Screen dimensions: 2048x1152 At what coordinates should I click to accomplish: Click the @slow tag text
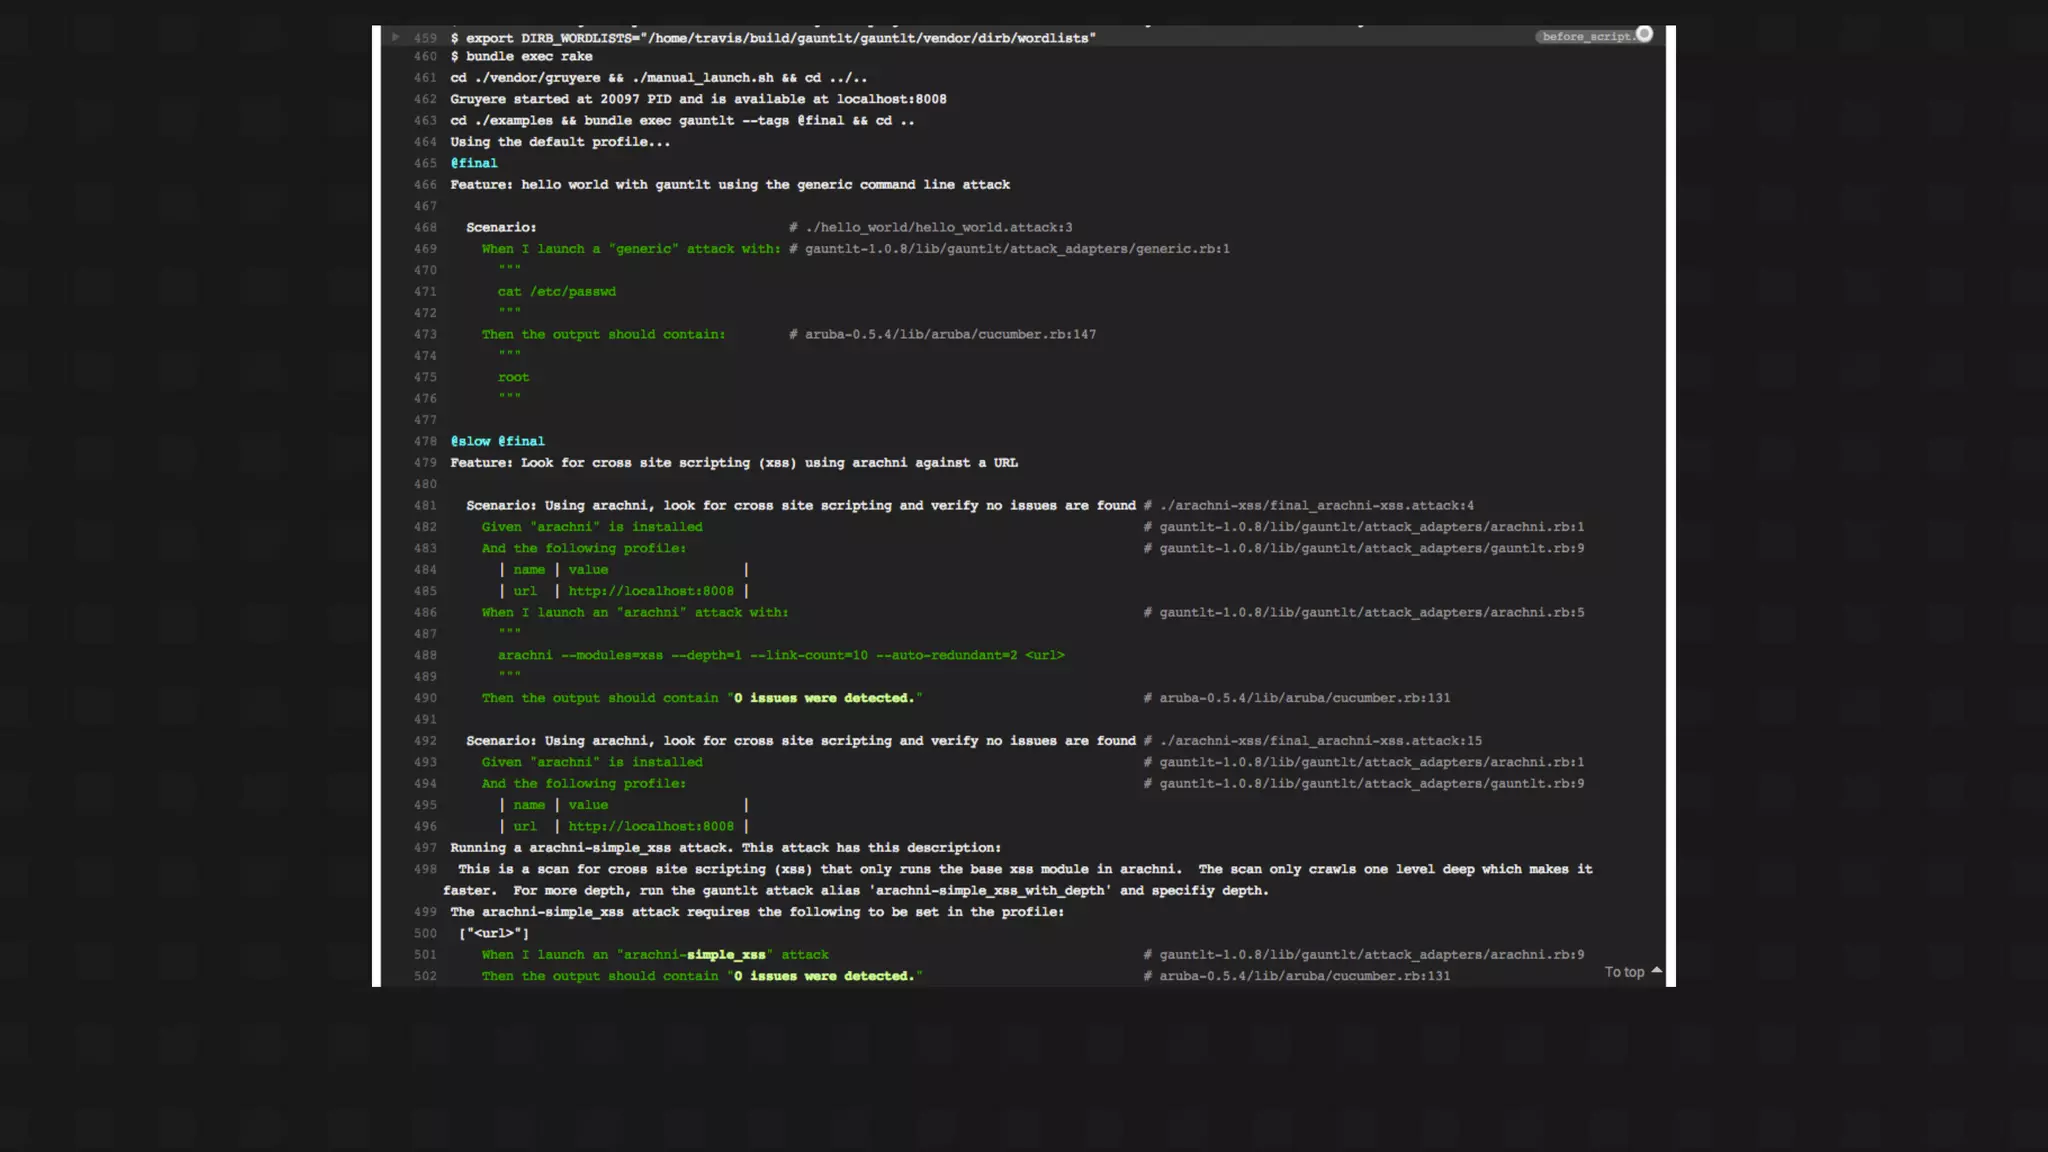click(470, 441)
